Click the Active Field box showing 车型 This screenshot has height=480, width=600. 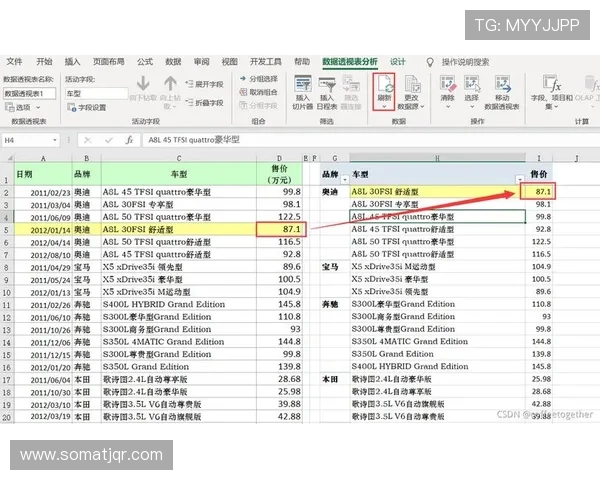coord(96,93)
